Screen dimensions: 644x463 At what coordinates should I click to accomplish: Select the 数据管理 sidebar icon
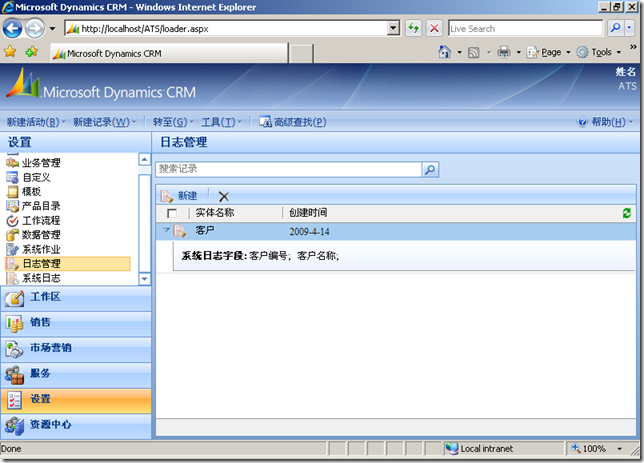(x=12, y=235)
